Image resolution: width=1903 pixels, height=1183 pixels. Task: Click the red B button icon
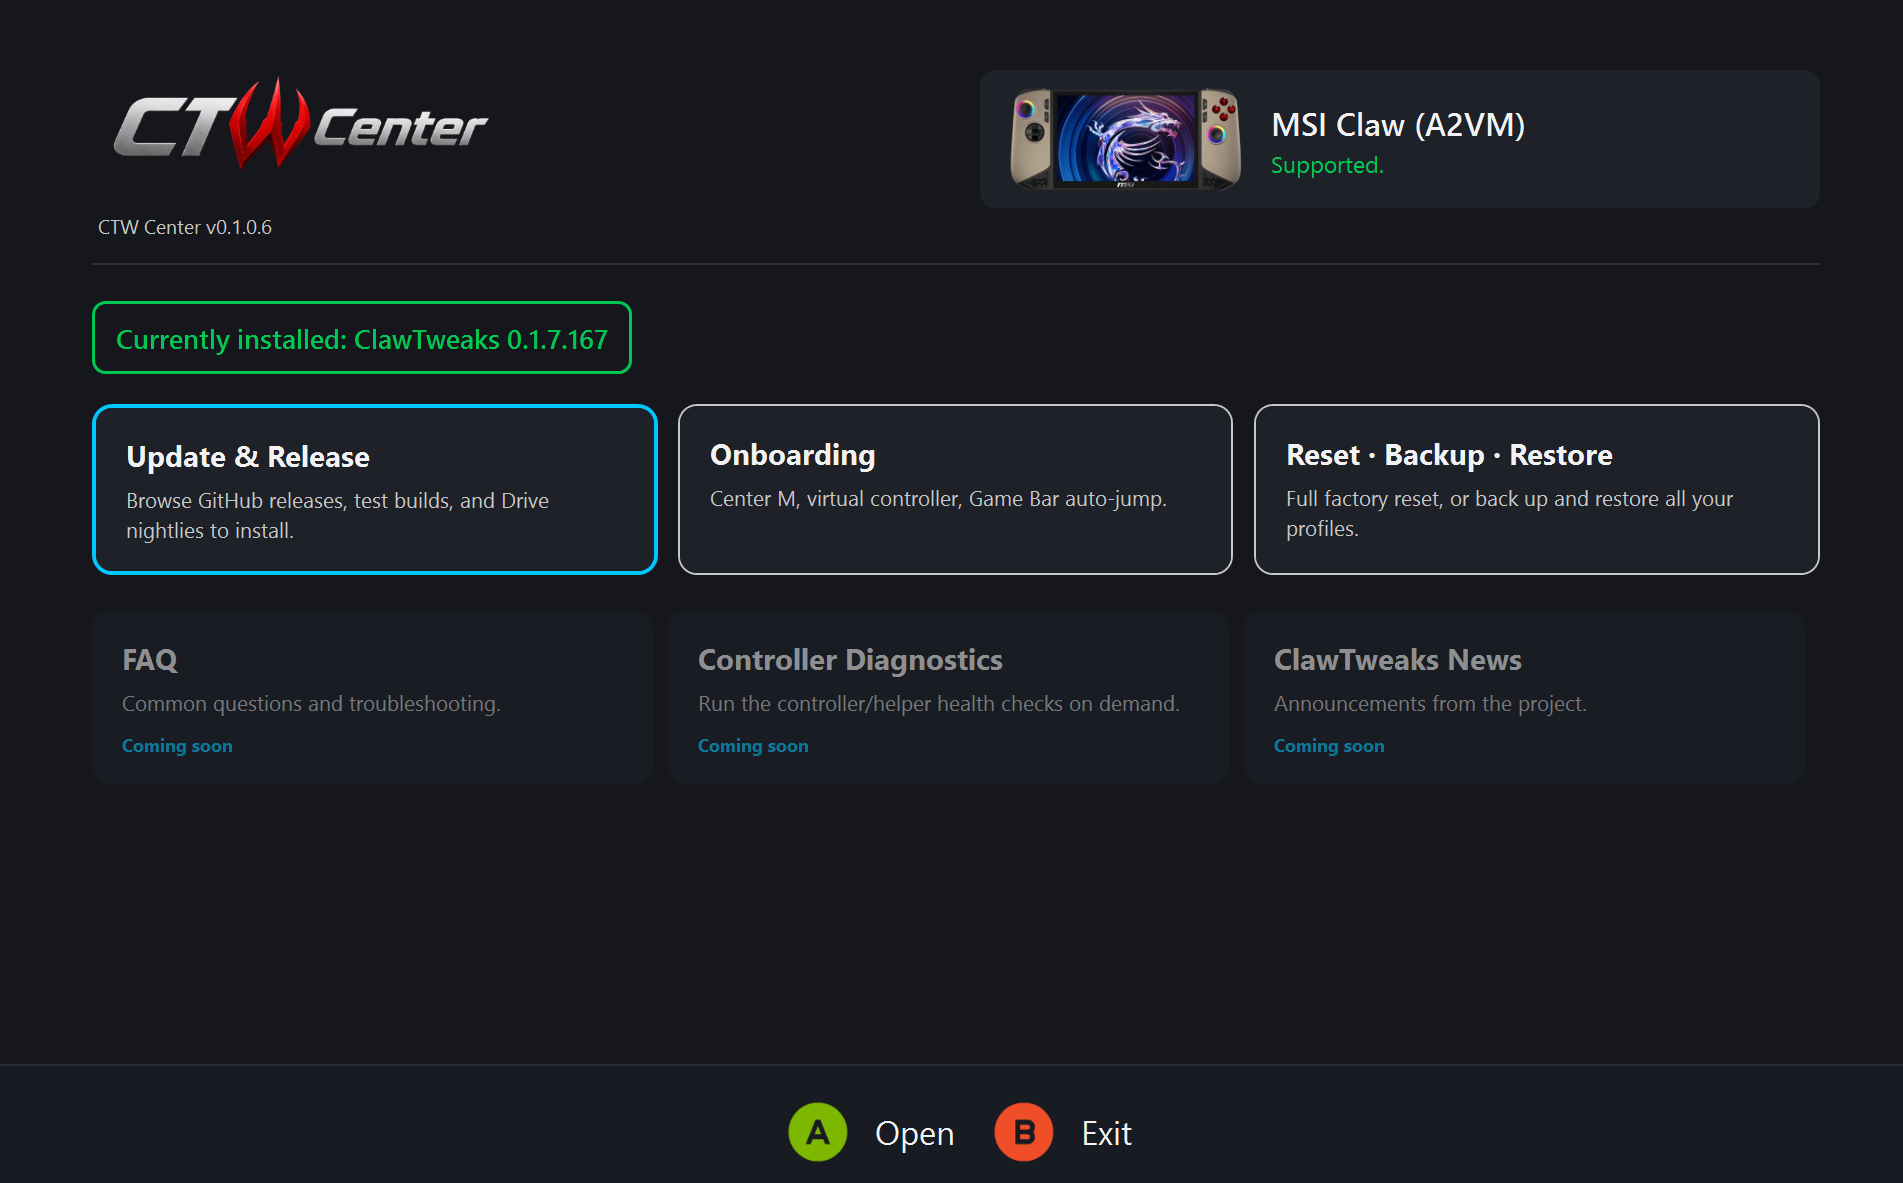click(1024, 1132)
